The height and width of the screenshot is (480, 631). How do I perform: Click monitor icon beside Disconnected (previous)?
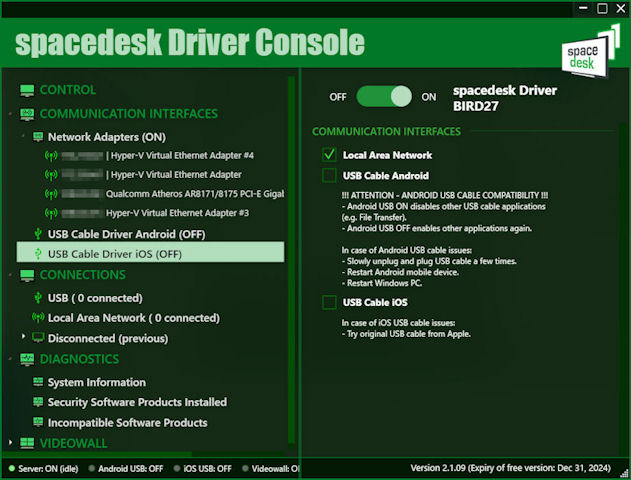(38, 338)
